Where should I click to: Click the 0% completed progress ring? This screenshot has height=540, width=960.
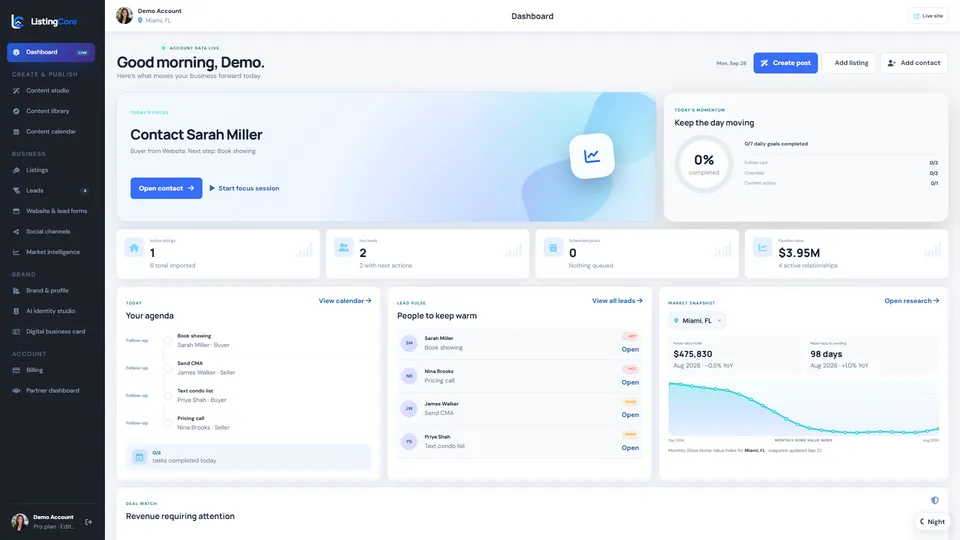tap(703, 163)
